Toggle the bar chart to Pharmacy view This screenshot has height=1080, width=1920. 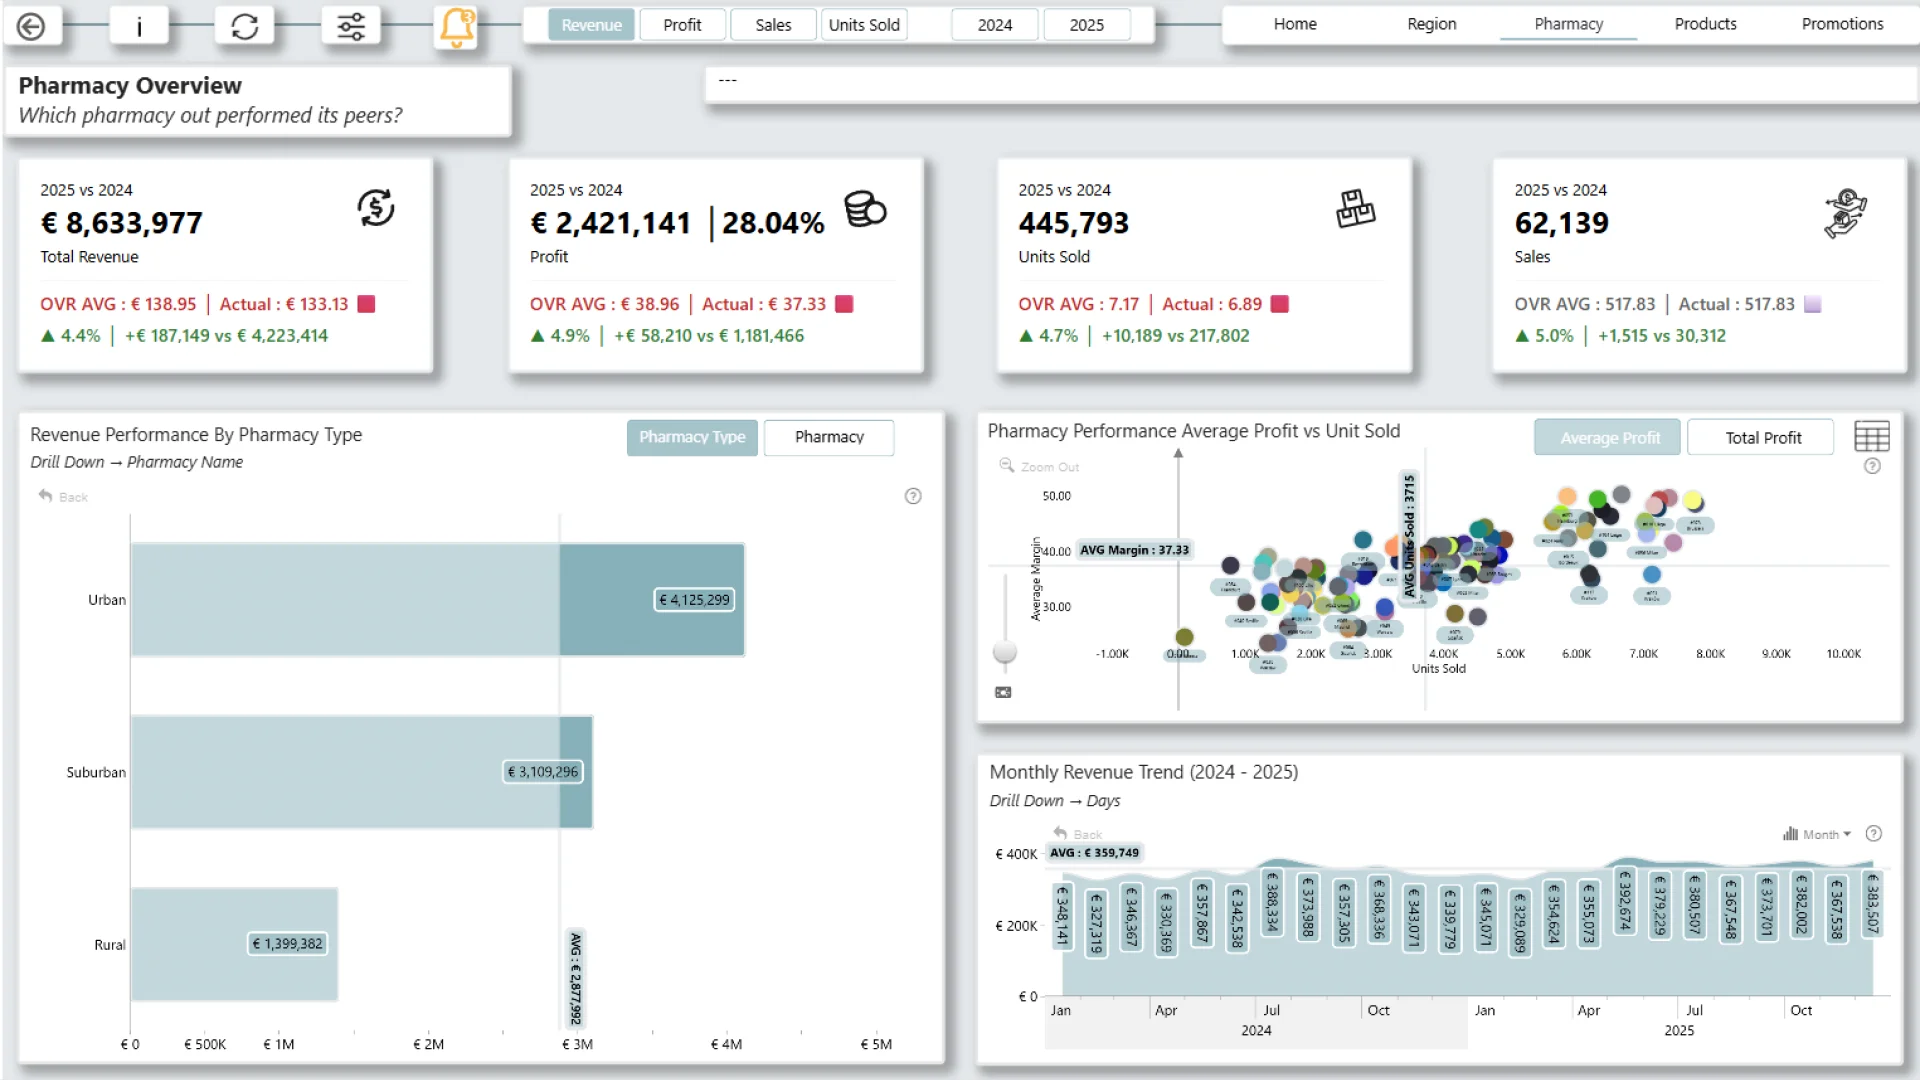[x=829, y=437]
